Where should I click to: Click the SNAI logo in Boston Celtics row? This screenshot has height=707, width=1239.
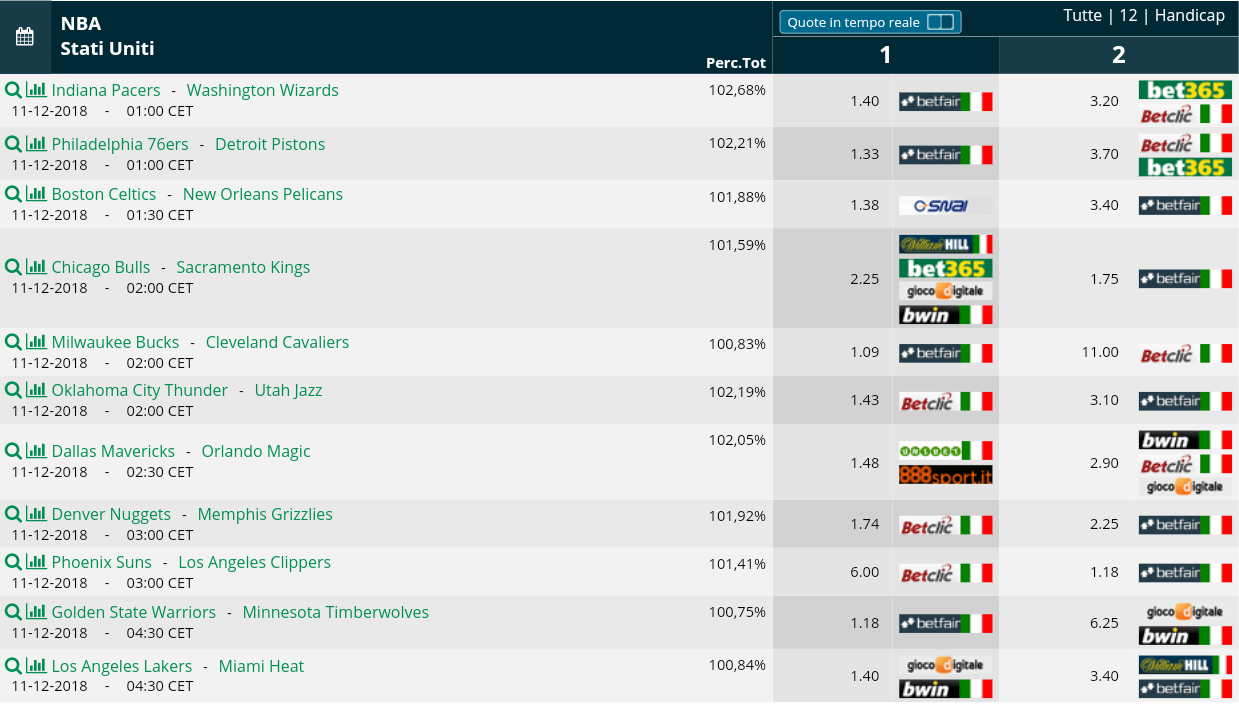click(x=945, y=205)
